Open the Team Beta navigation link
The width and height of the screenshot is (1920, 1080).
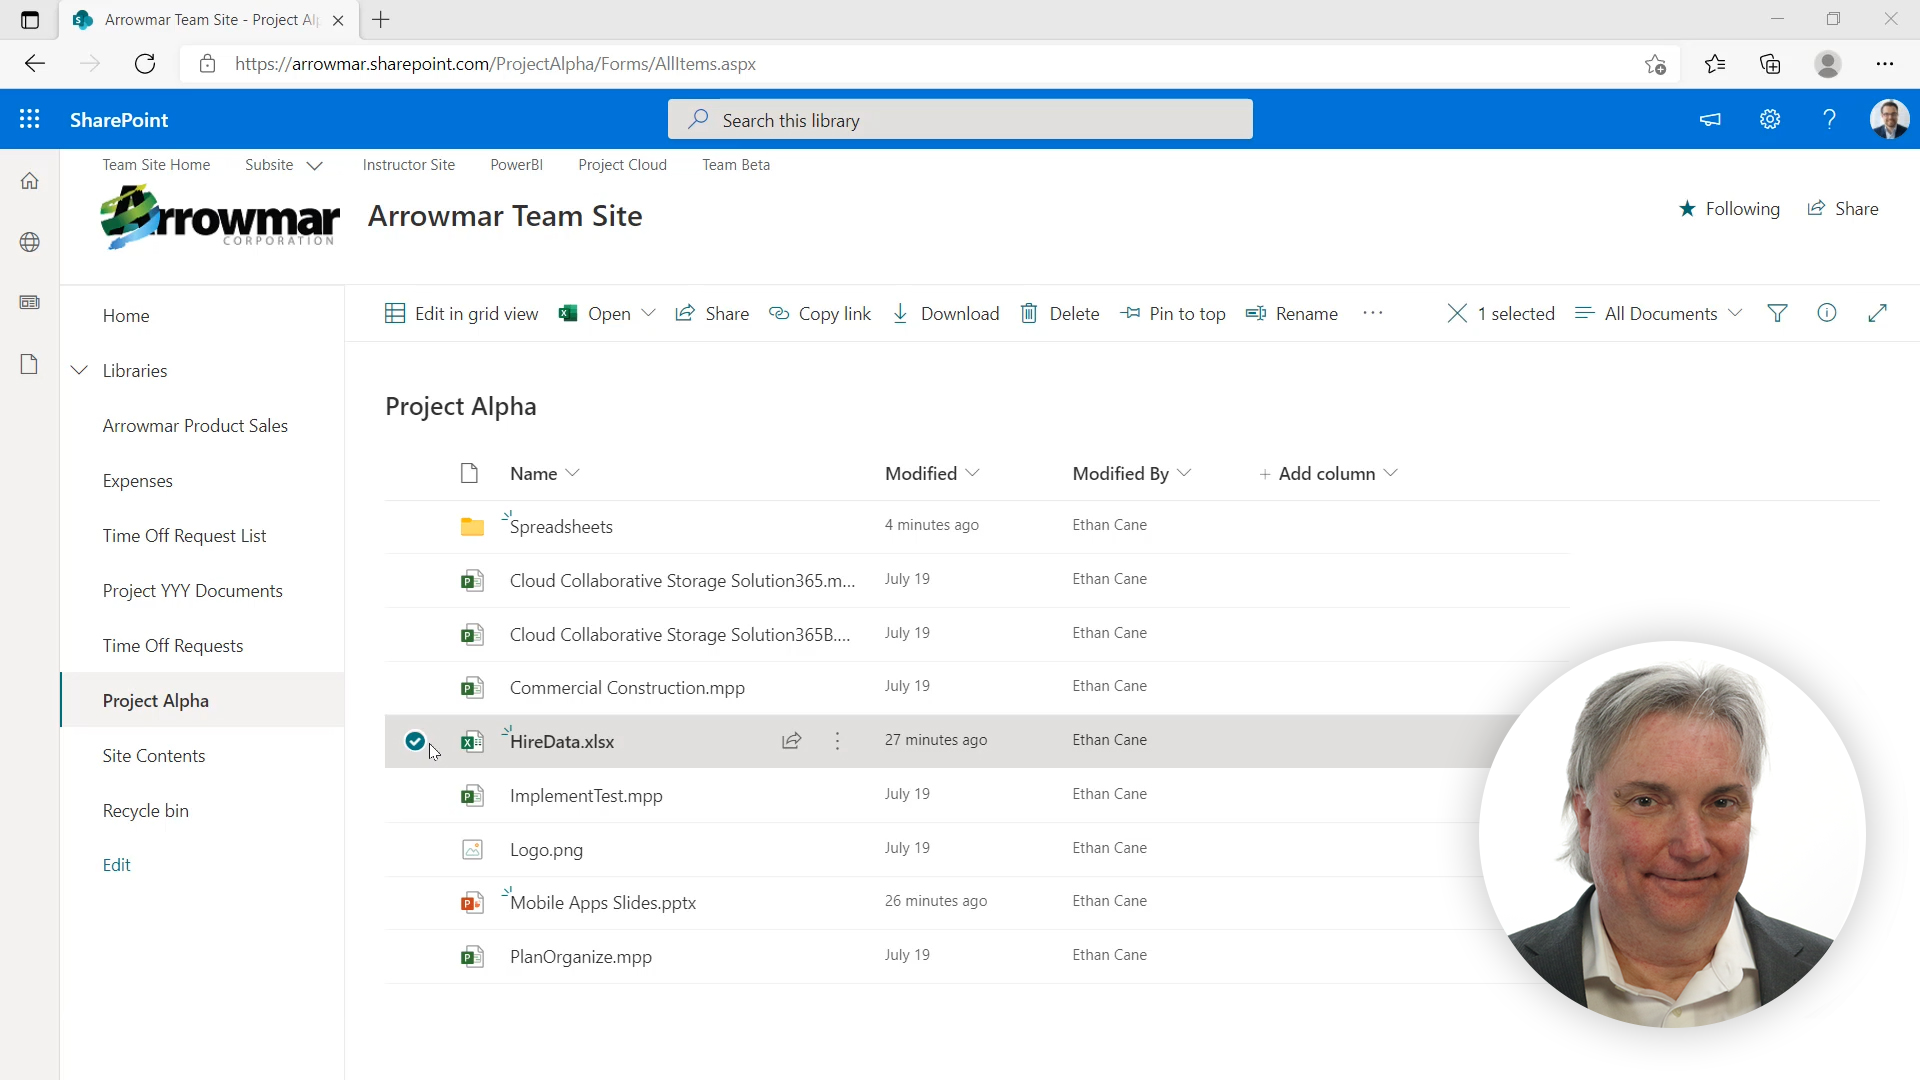pyautogui.click(x=736, y=165)
